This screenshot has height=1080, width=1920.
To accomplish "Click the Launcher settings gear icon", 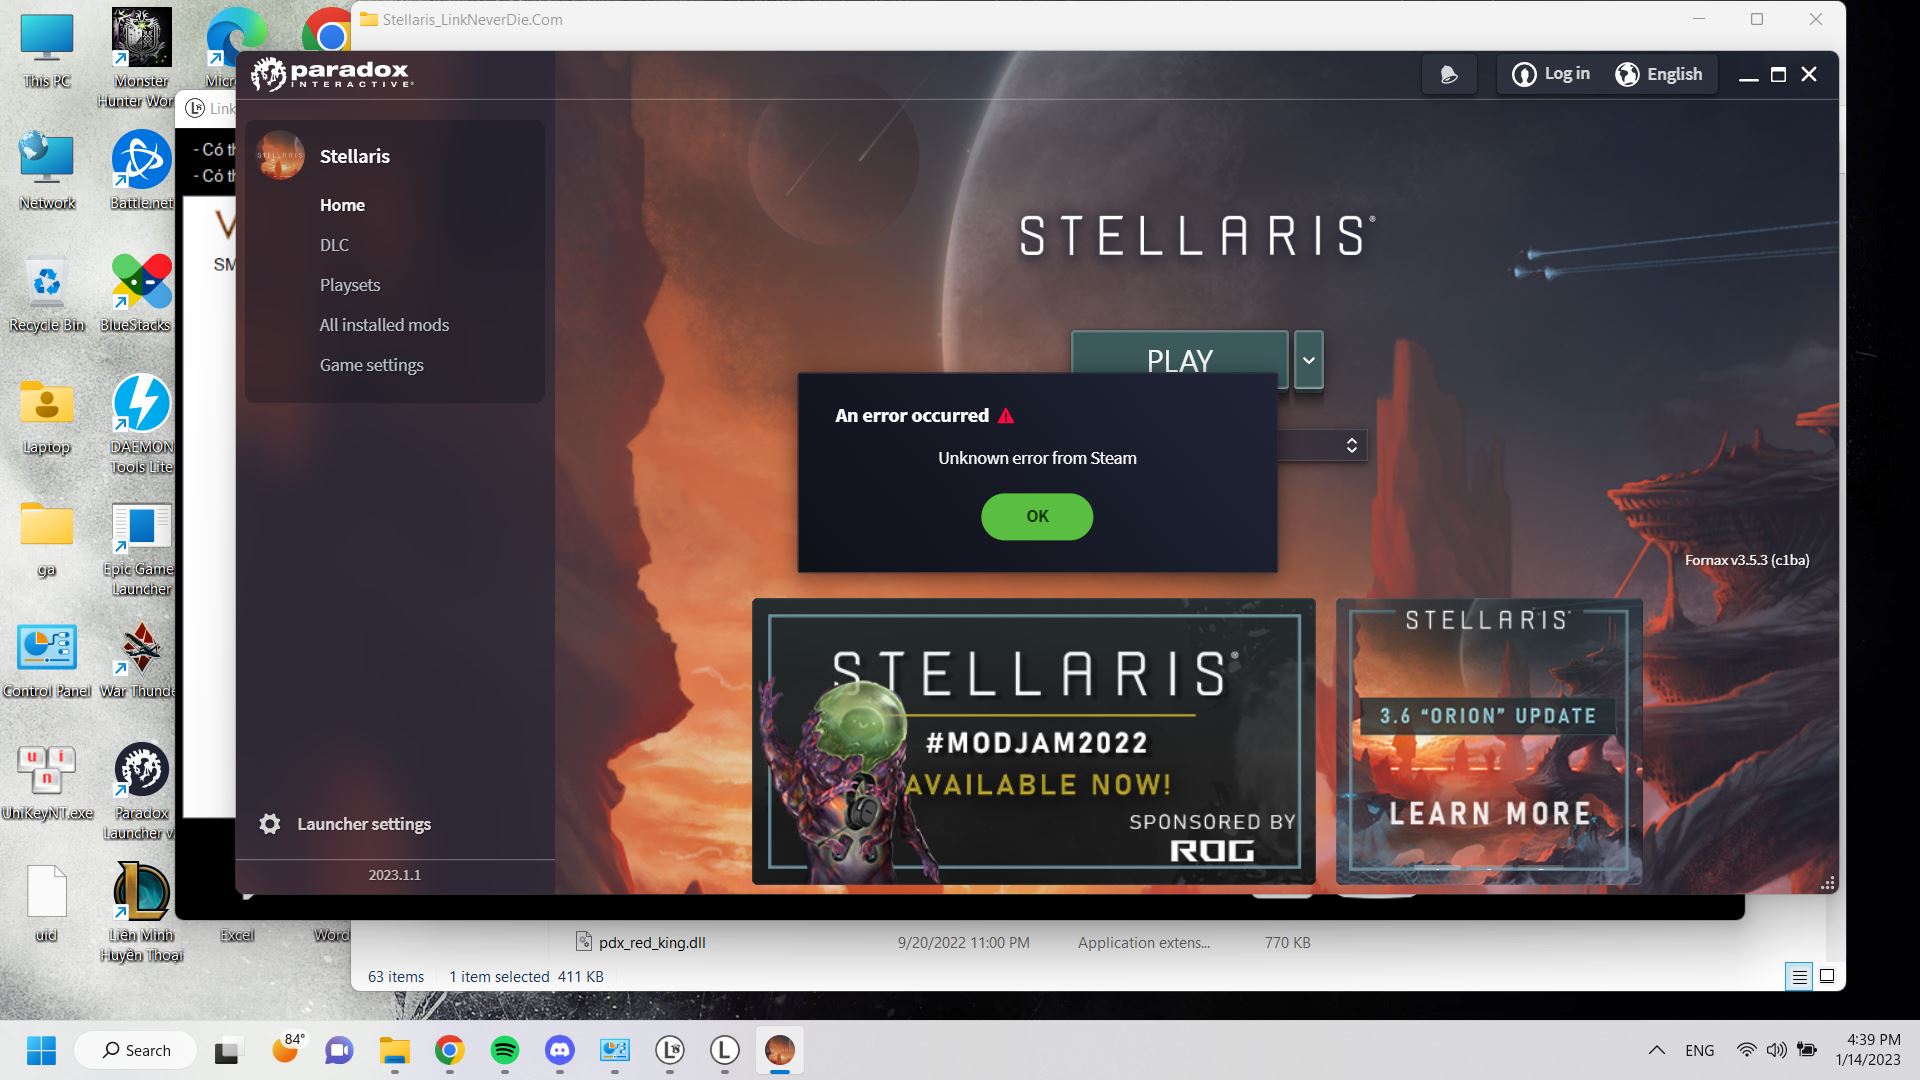I will [x=270, y=823].
